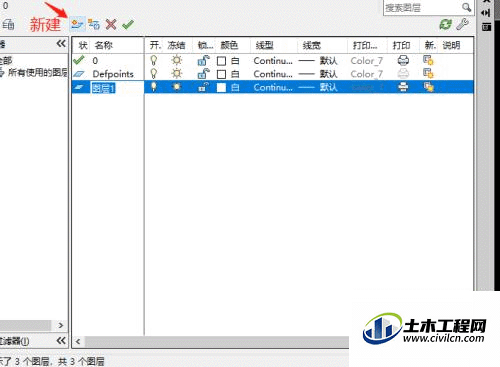Click filter tree scrollbar right arrow
Viewport: 500px width, 367px height.
click(x=61, y=325)
